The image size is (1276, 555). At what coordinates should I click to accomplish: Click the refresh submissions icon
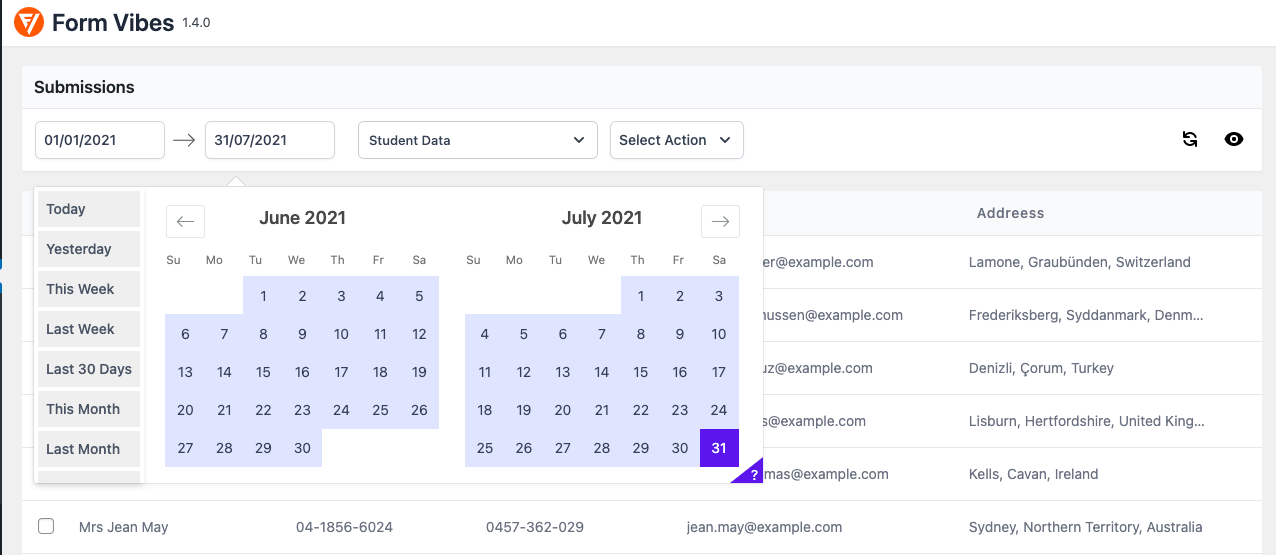pos(1190,140)
